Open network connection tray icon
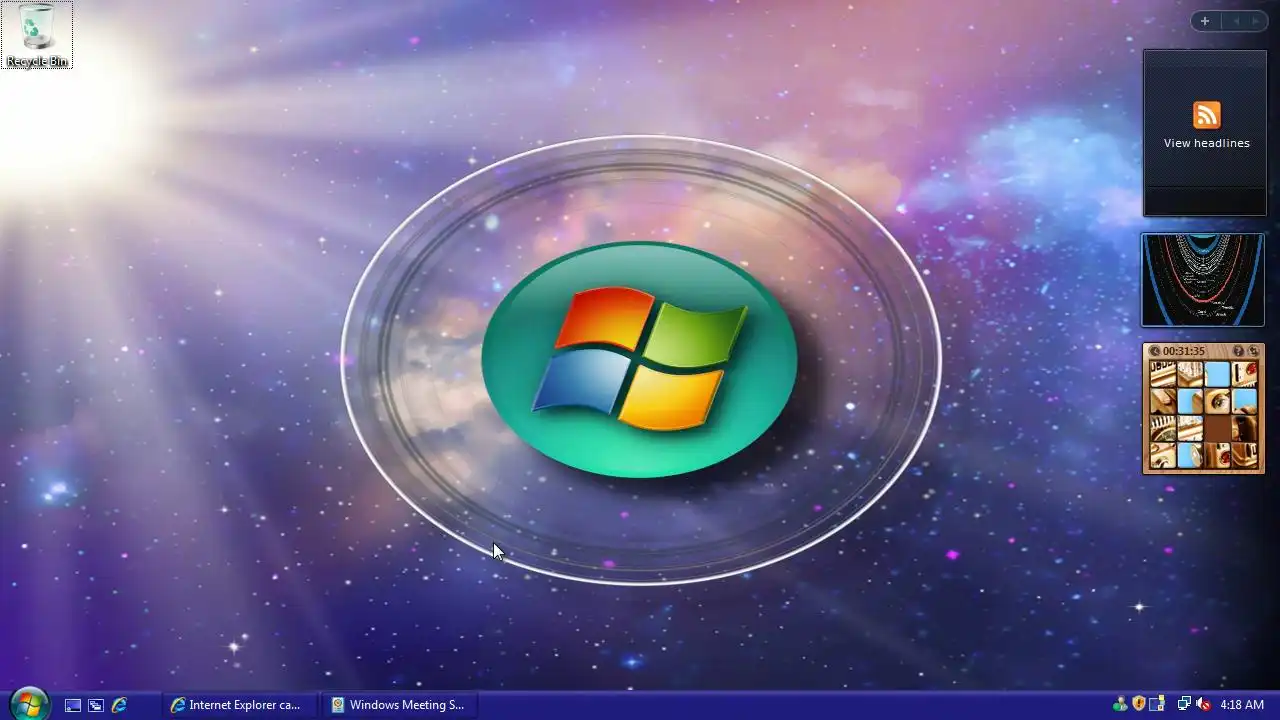Screen dimensions: 1280x720 coord(1184,705)
